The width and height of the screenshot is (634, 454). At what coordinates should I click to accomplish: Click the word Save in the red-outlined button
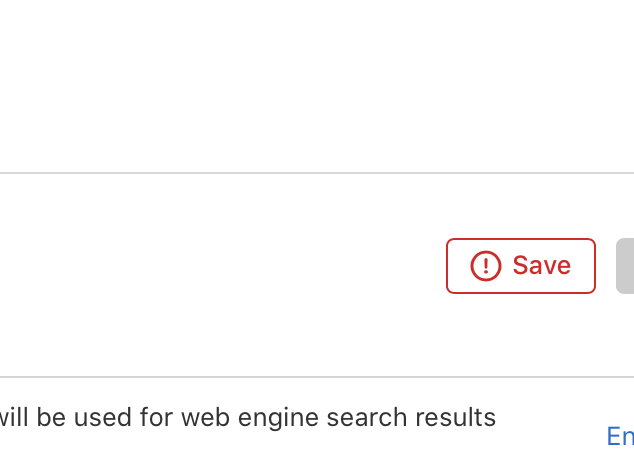pyautogui.click(x=541, y=266)
